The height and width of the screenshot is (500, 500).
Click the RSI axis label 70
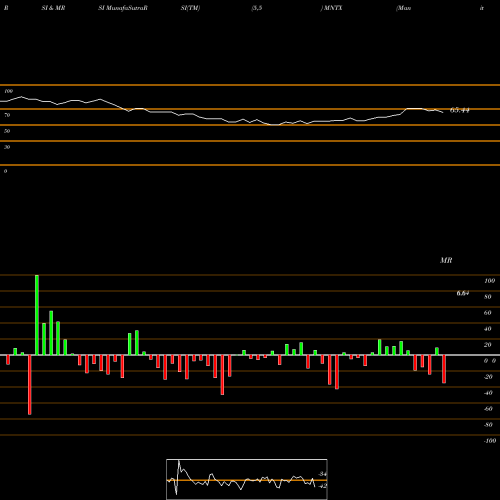point(7,115)
